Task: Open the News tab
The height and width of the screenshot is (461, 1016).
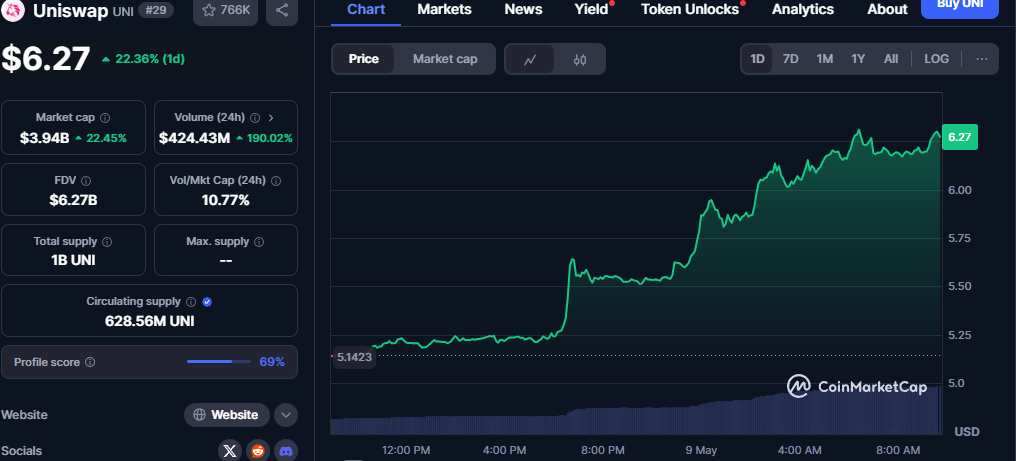Action: [523, 9]
